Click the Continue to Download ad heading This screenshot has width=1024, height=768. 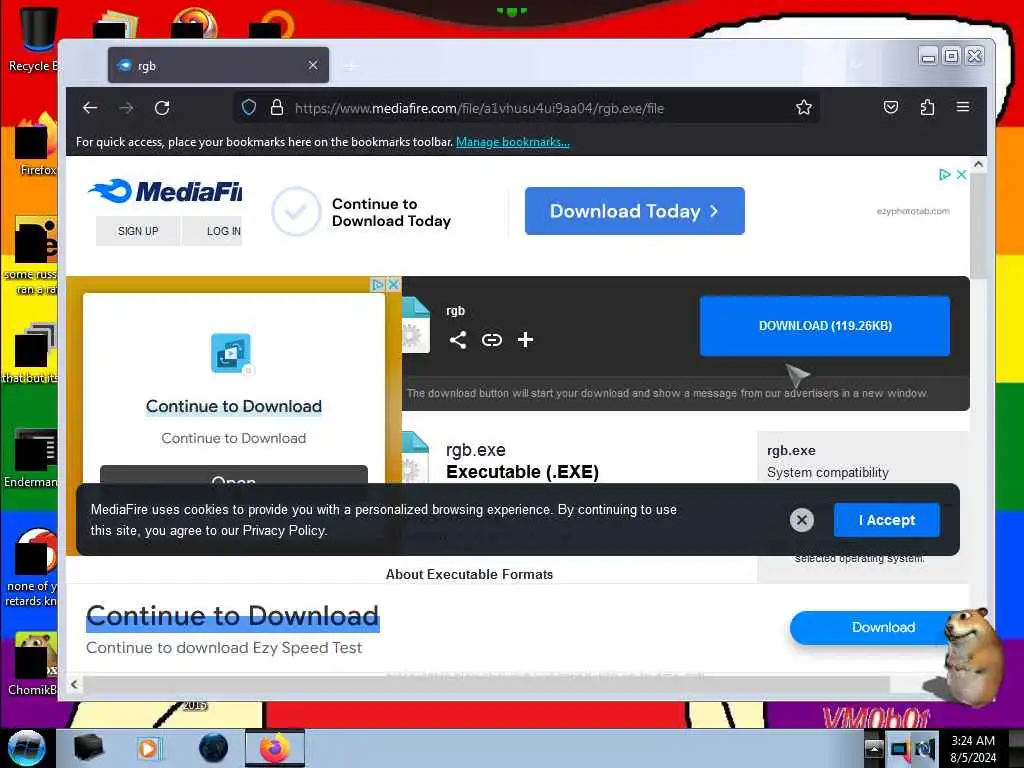coord(234,406)
